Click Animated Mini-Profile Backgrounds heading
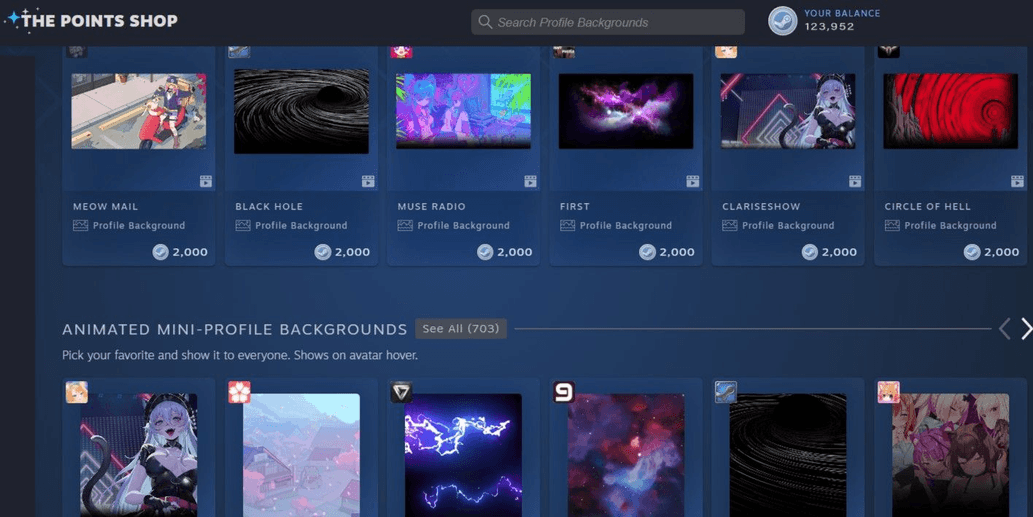1033x517 pixels. 235,329
